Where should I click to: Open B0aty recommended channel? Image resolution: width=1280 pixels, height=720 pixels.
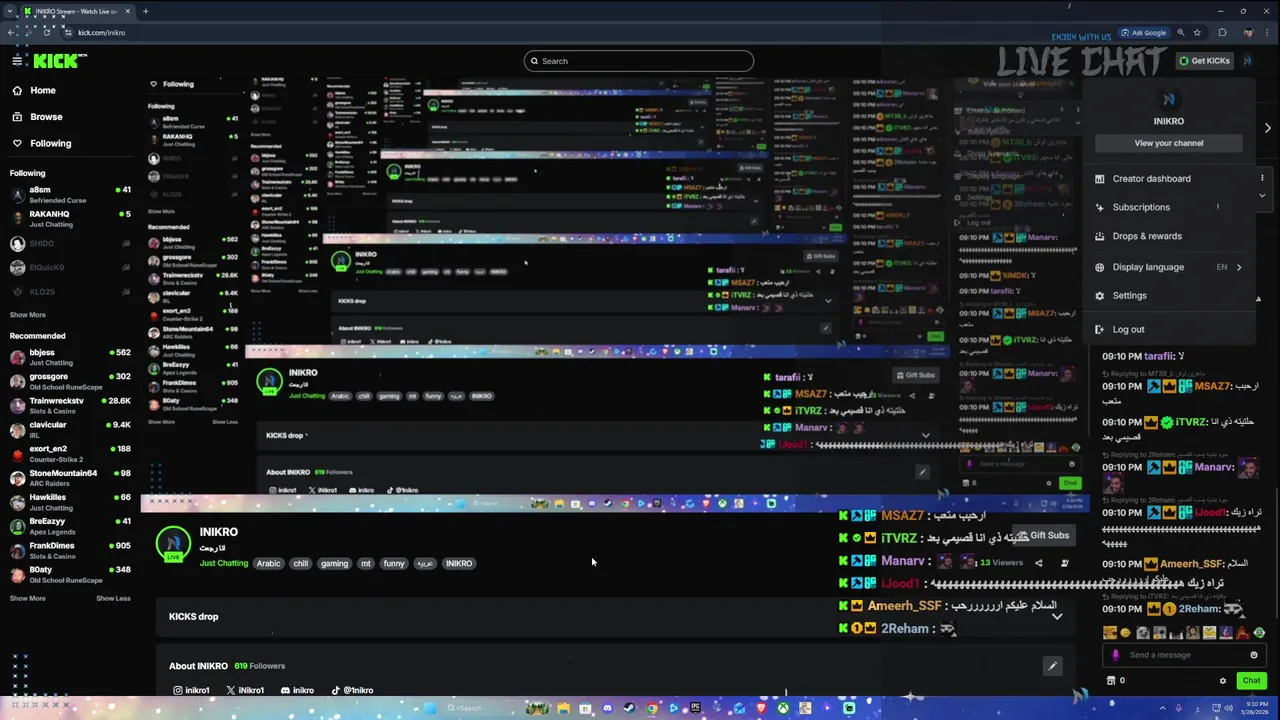coord(70,574)
